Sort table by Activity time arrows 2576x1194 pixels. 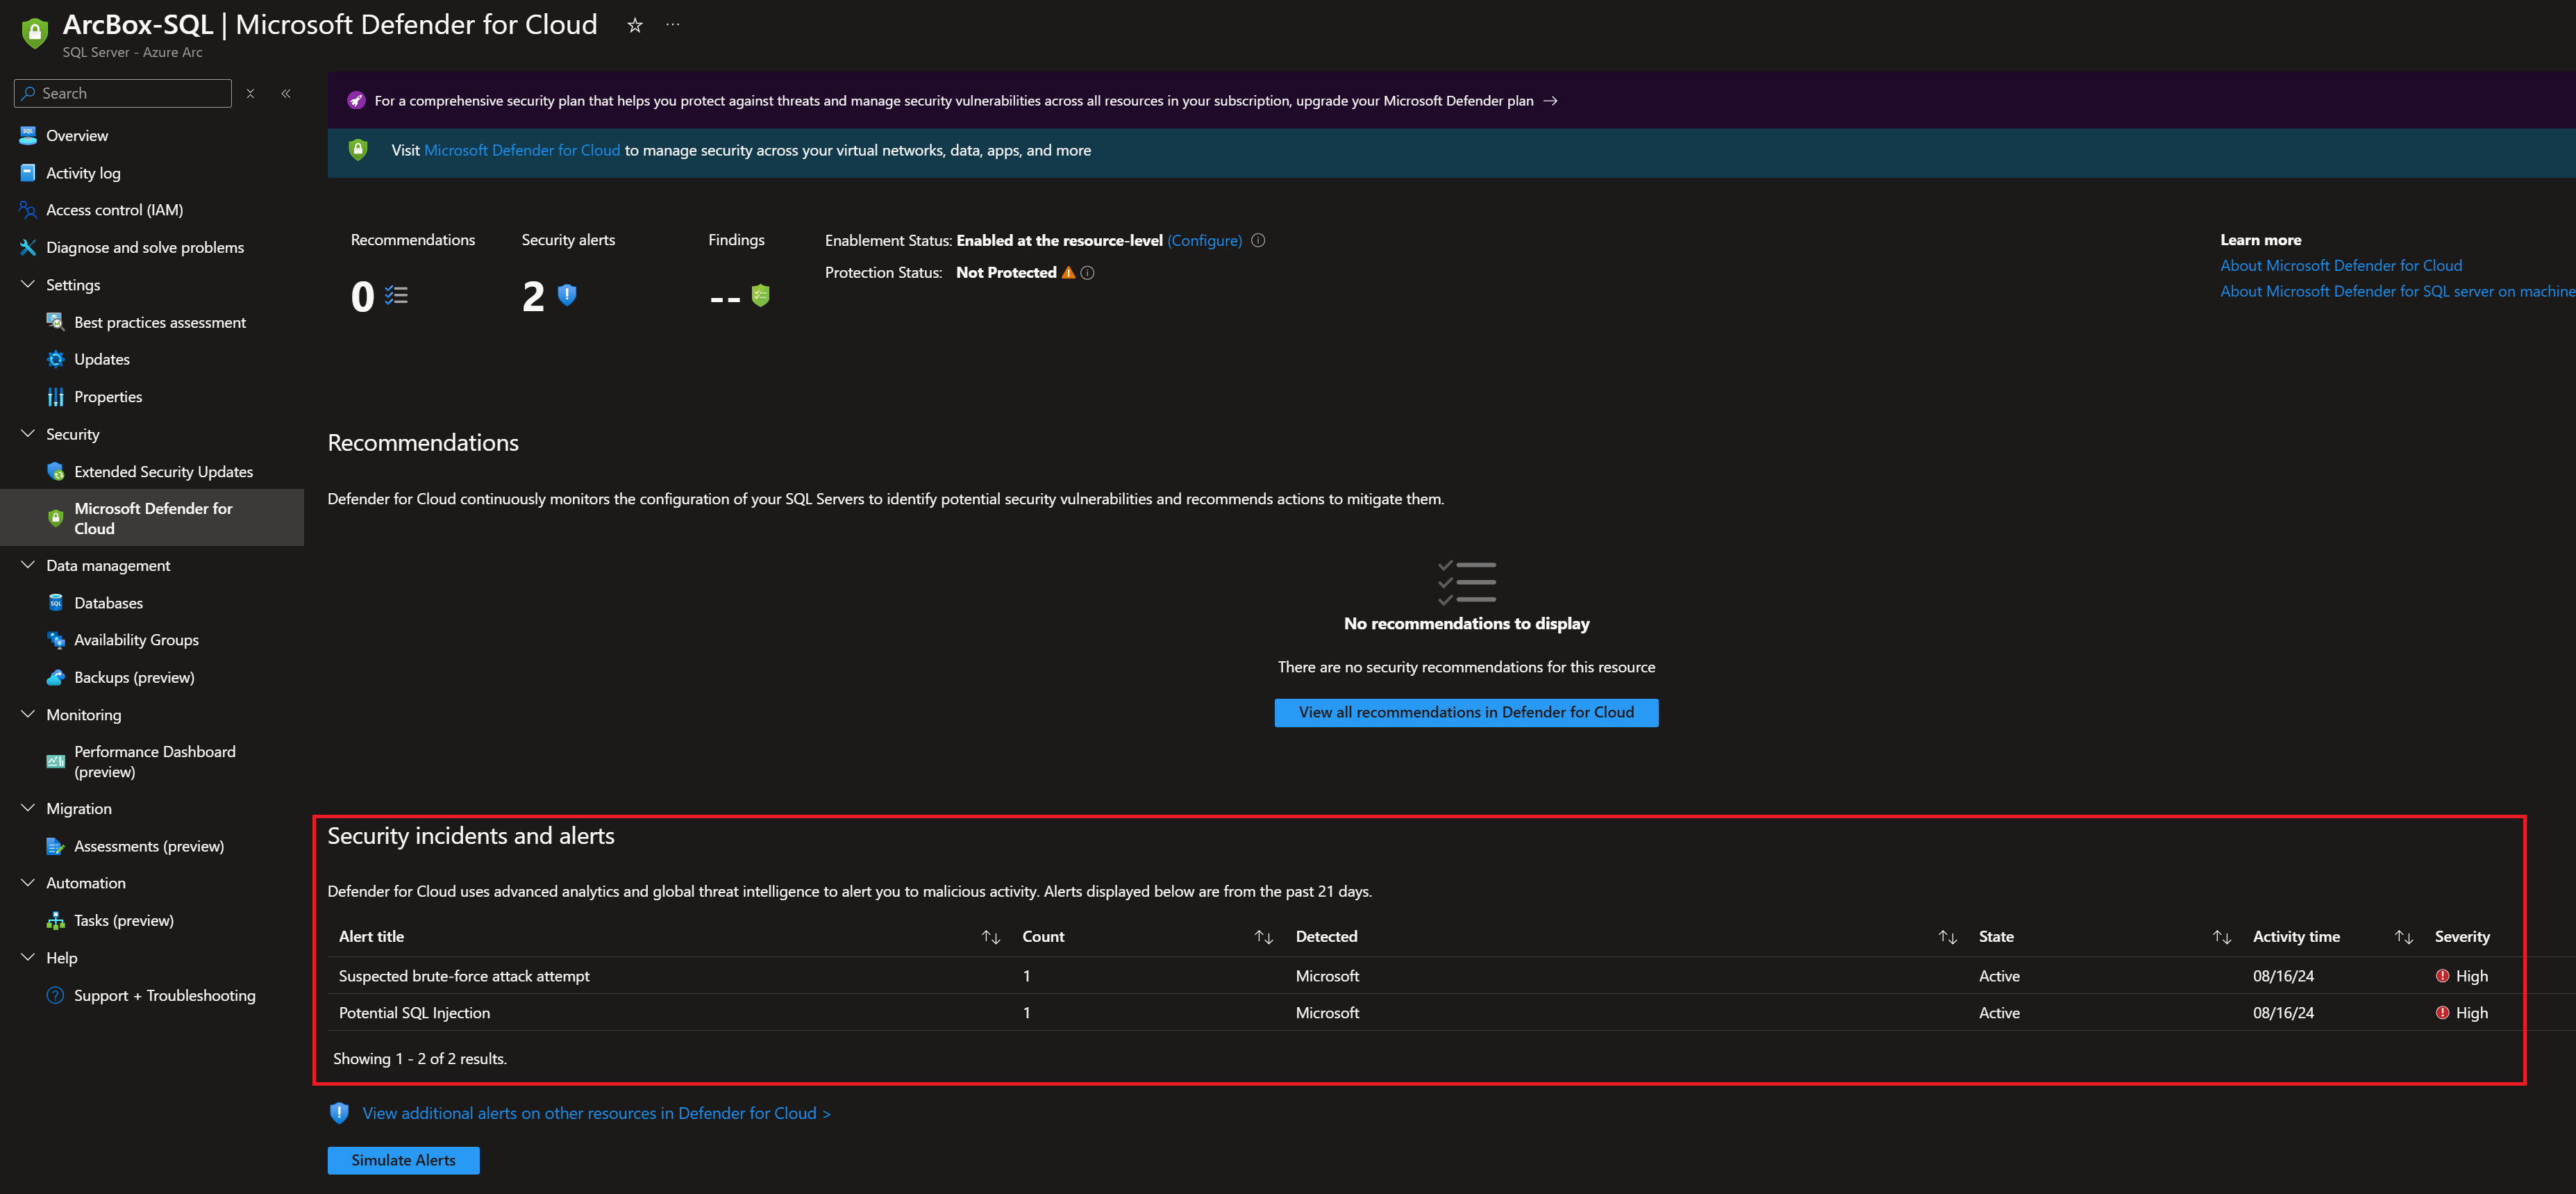tap(2403, 937)
